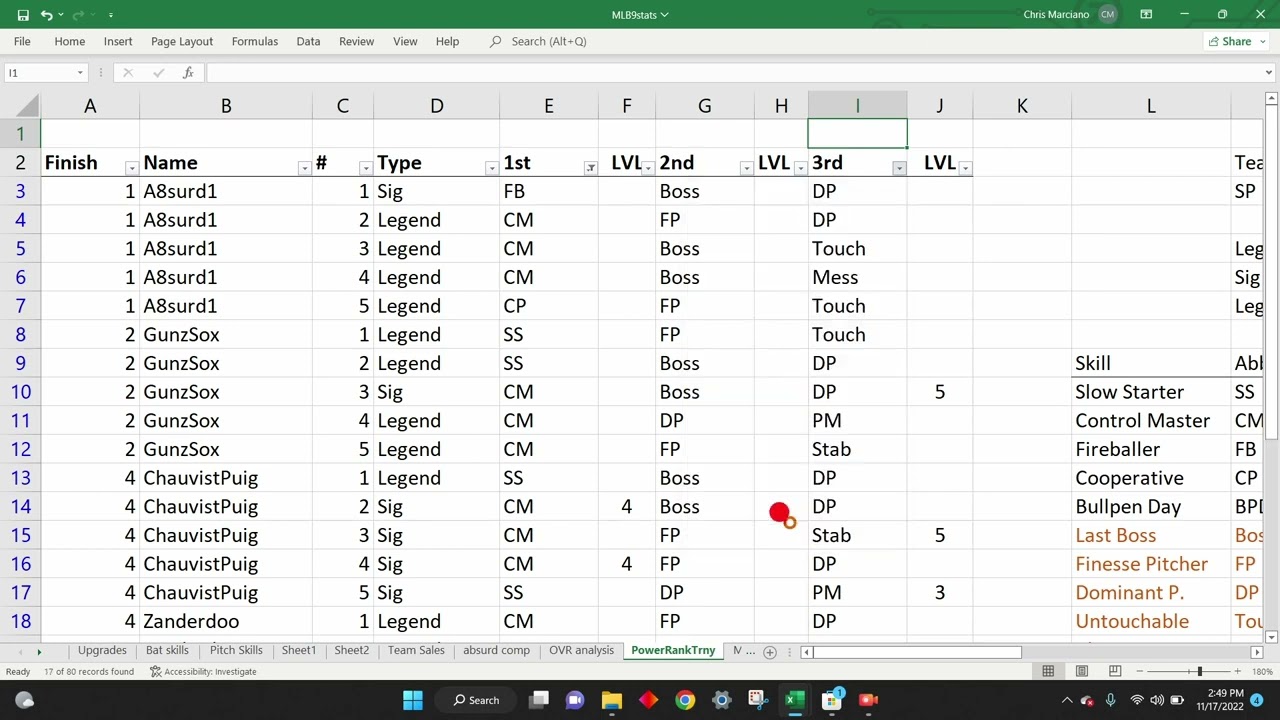Open the Data ribbon tab

point(308,42)
